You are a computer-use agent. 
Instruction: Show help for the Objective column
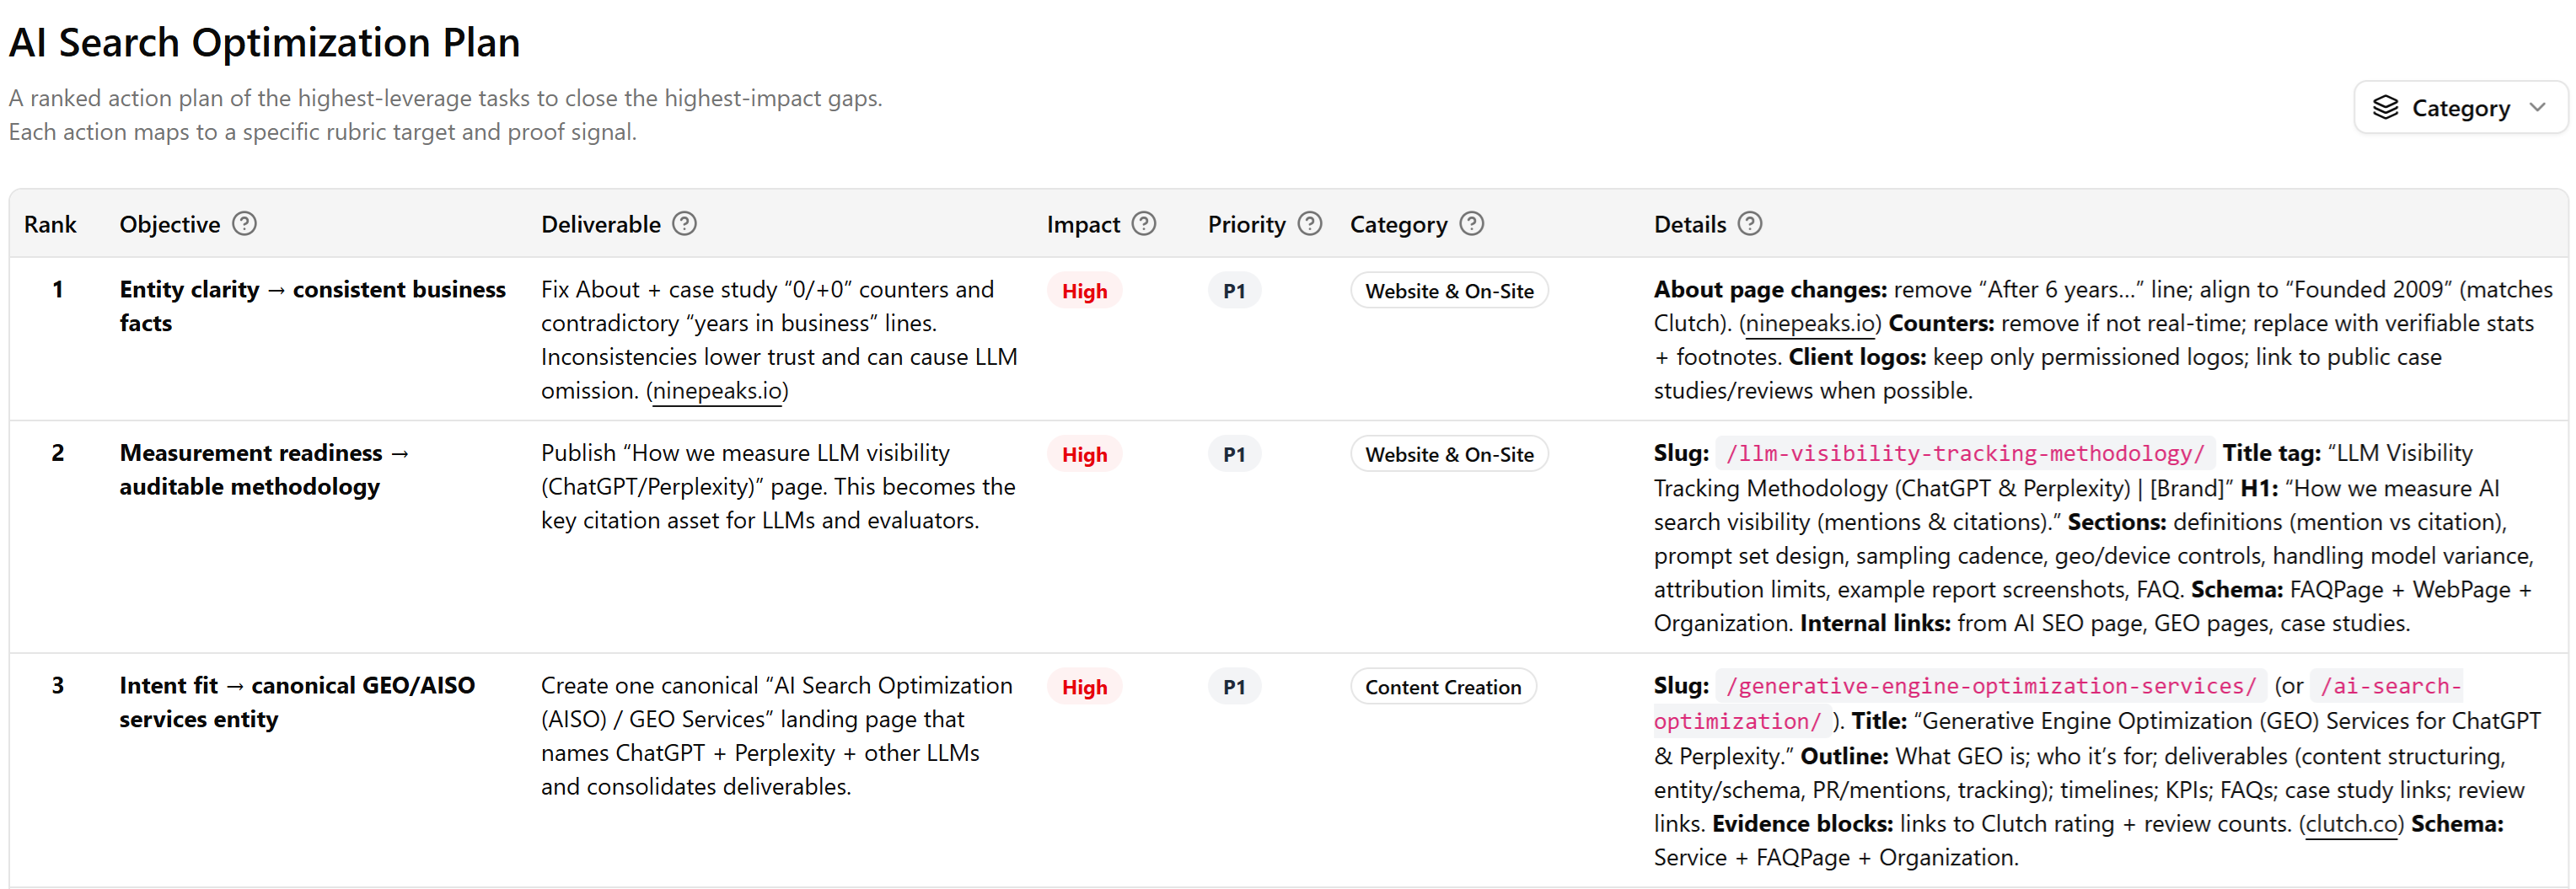tap(244, 224)
